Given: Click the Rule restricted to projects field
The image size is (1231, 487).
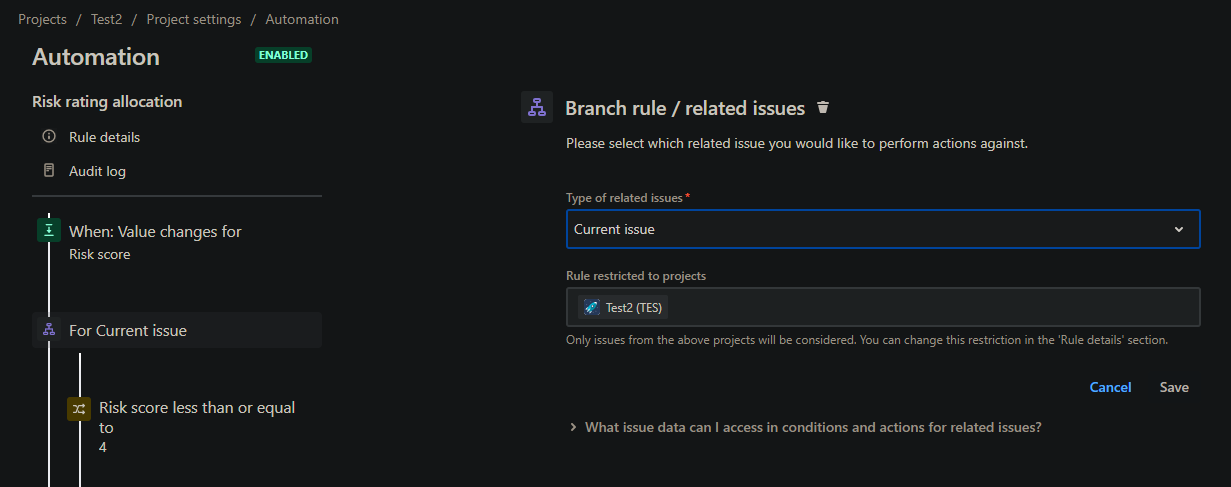Looking at the screenshot, I should tap(883, 307).
